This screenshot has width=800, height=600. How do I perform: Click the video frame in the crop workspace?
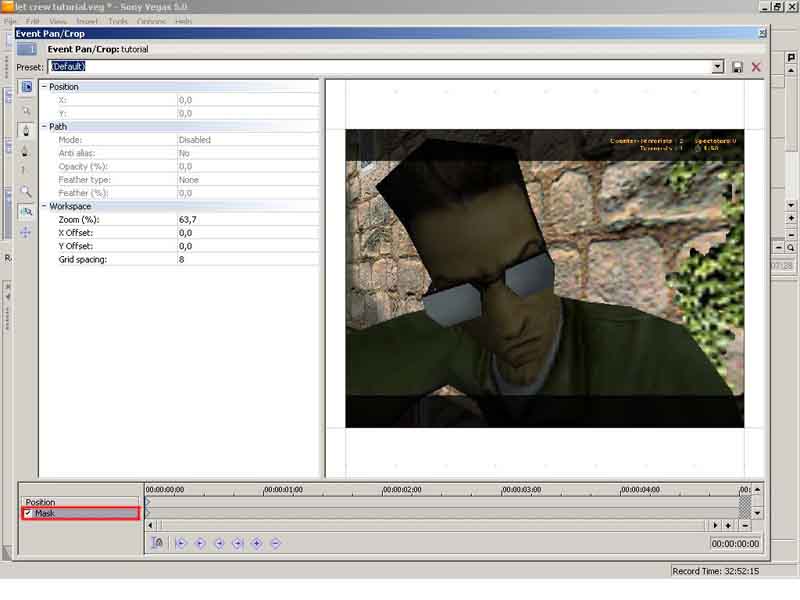click(x=544, y=279)
